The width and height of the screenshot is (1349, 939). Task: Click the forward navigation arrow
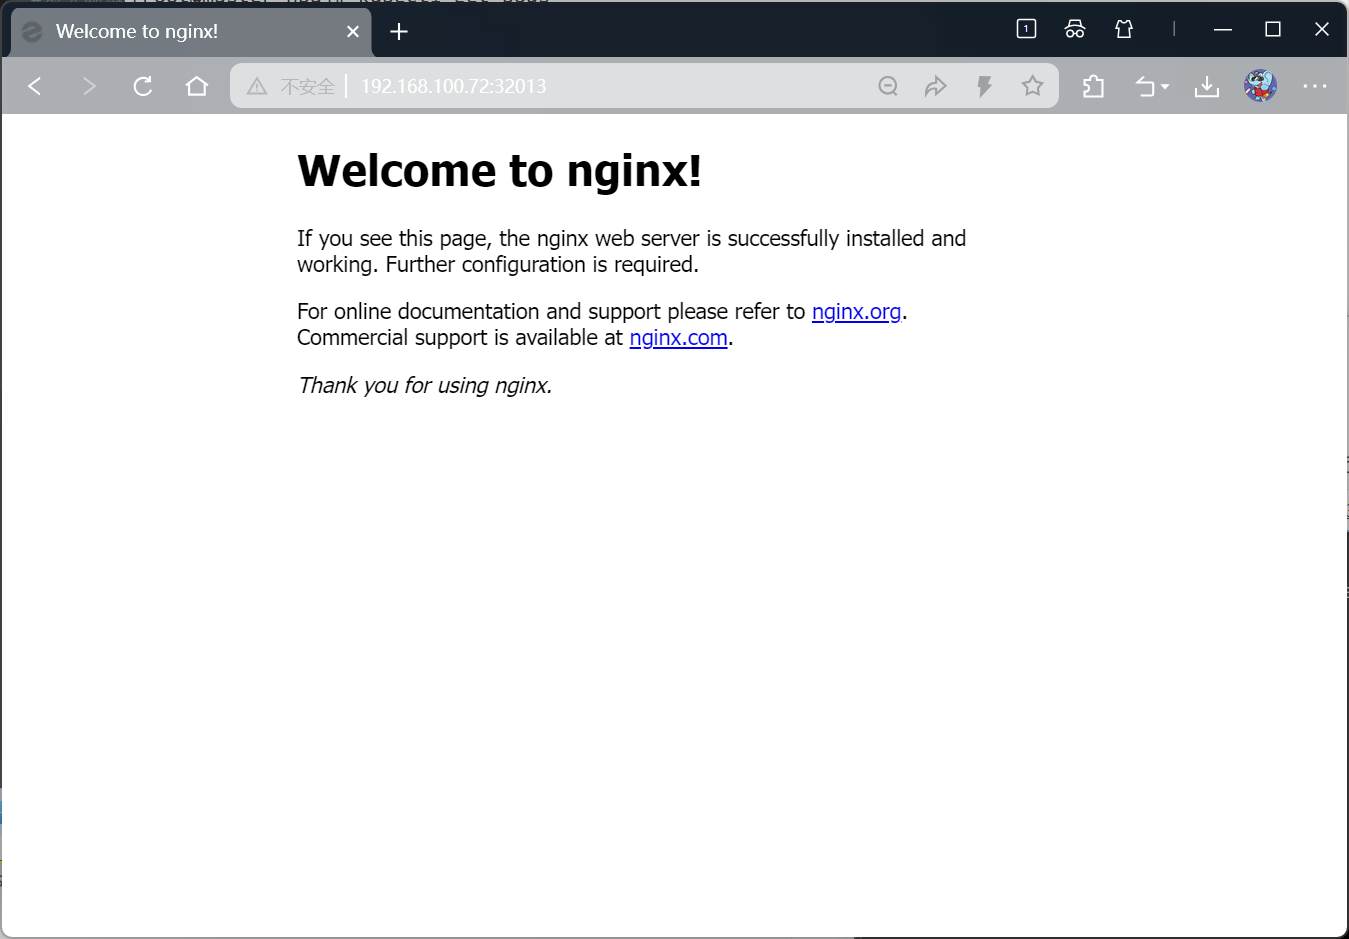89,86
